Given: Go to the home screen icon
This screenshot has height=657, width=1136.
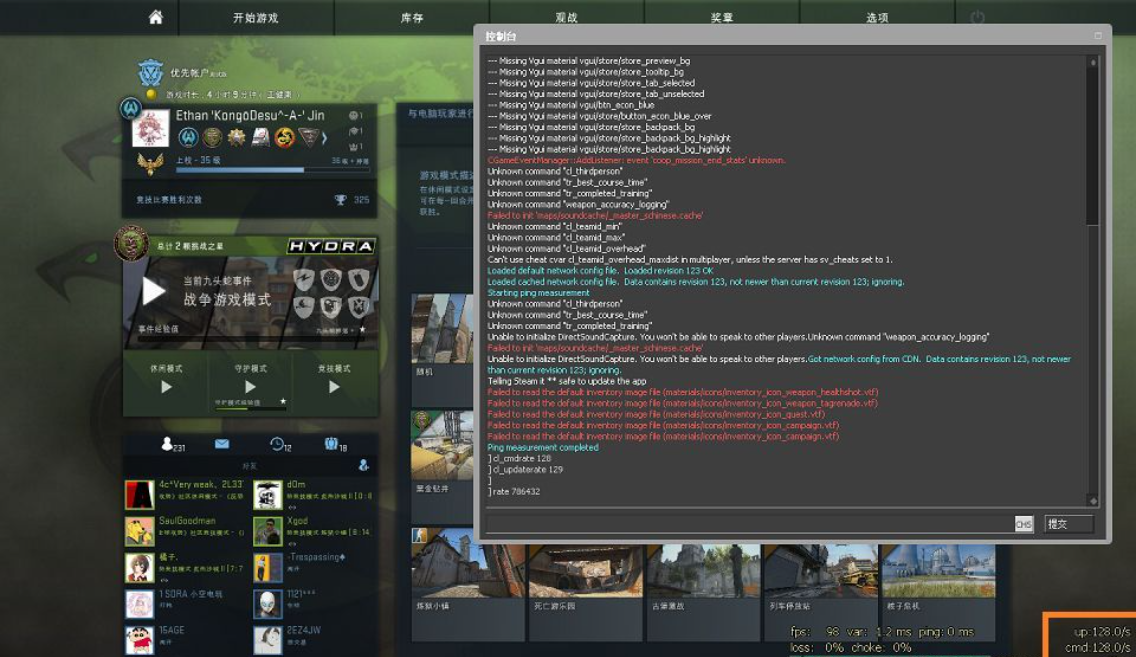Looking at the screenshot, I should (156, 17).
